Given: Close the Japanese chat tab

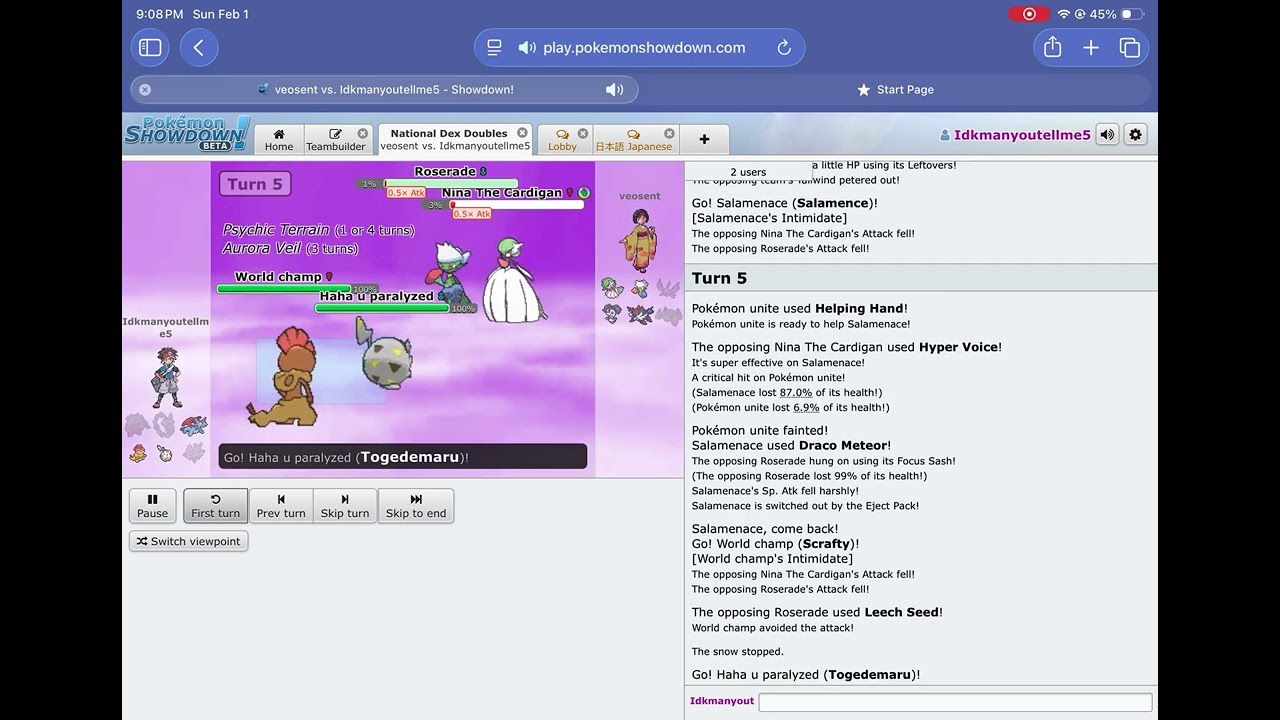Looking at the screenshot, I should coord(669,133).
